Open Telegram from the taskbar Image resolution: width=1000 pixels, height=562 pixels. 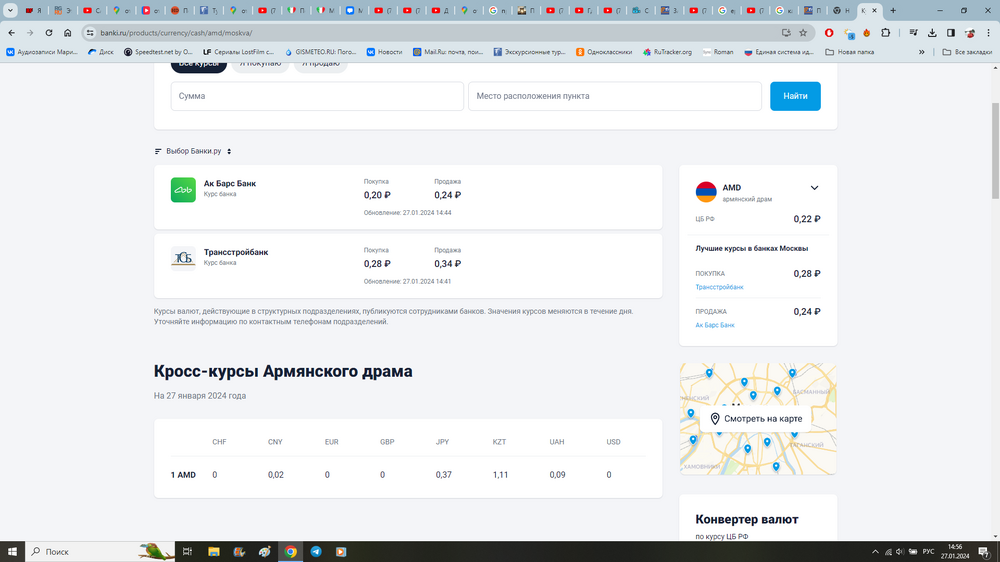pyautogui.click(x=316, y=552)
